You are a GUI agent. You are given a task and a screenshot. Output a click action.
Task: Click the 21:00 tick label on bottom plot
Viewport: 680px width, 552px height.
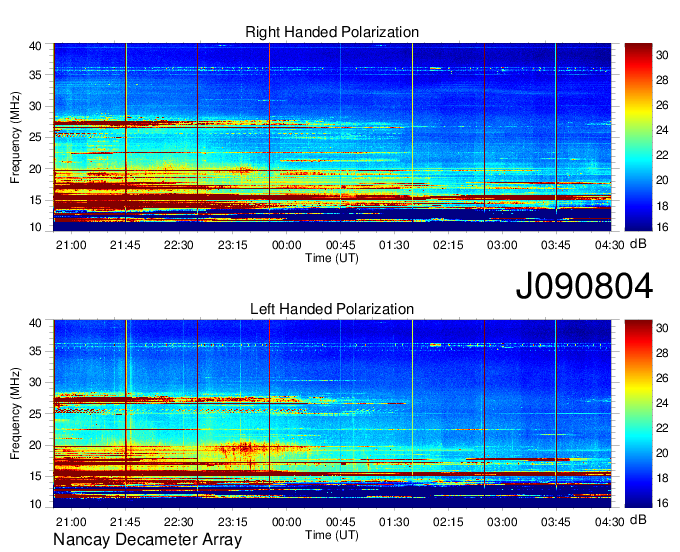pyautogui.click(x=71, y=522)
